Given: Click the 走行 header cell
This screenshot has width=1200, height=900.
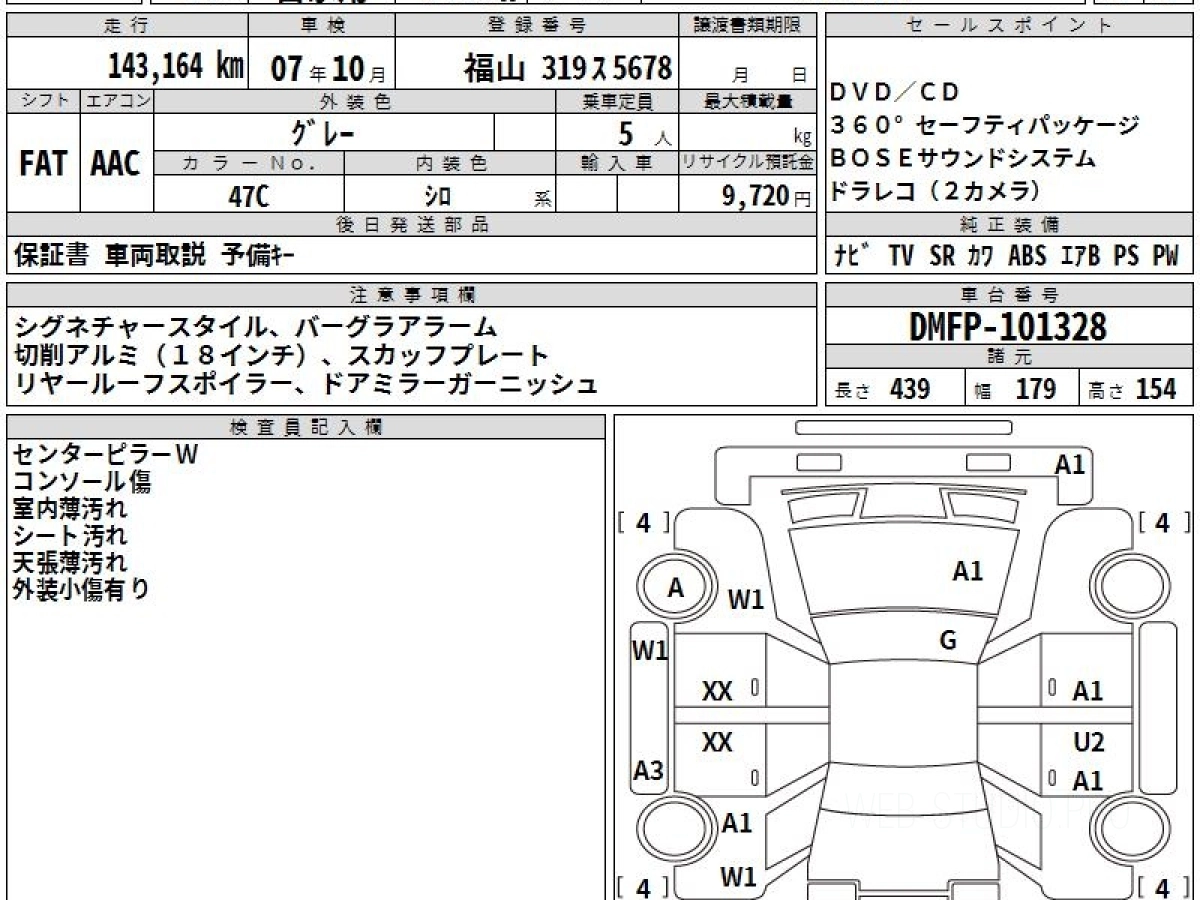Looking at the screenshot, I should [126, 26].
